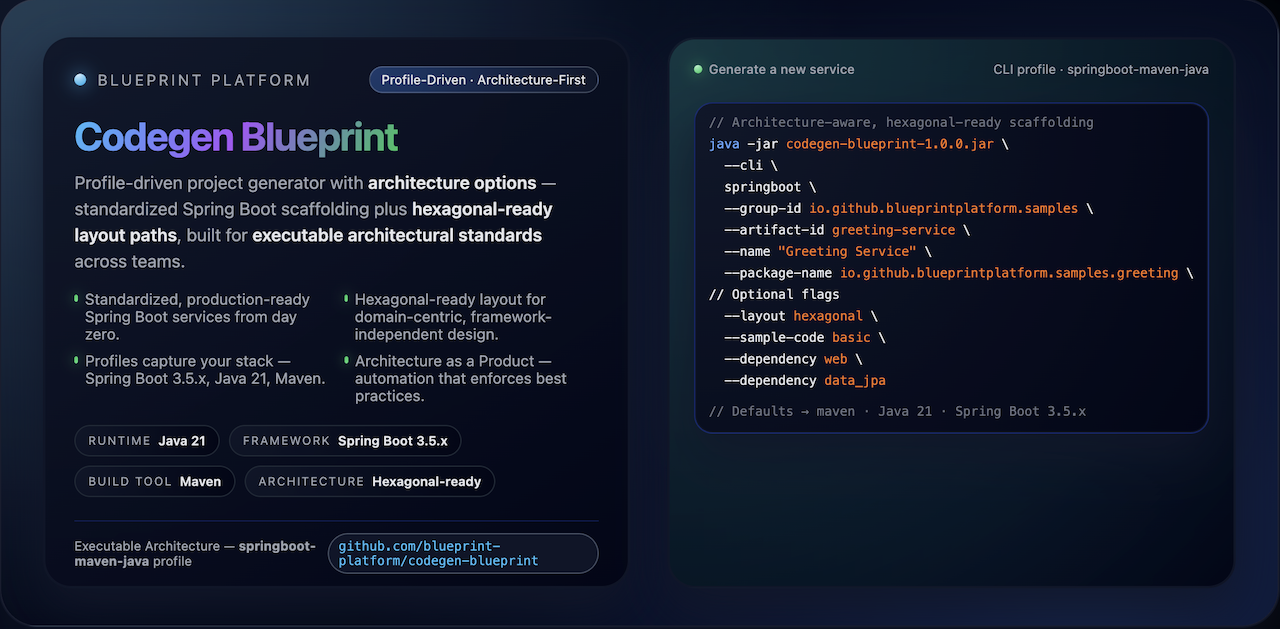Click the blue Blueprint Platform logo dot

(x=80, y=79)
